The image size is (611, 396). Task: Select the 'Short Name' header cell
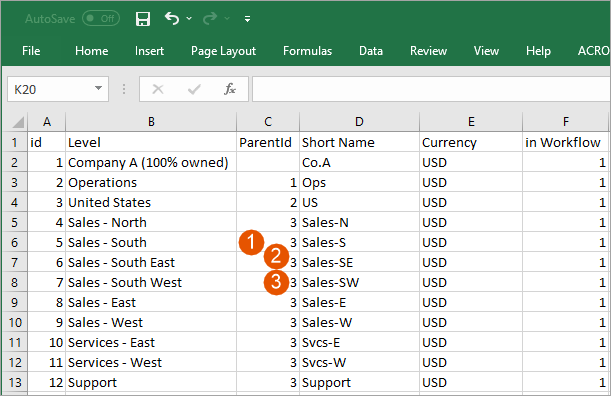coord(359,142)
